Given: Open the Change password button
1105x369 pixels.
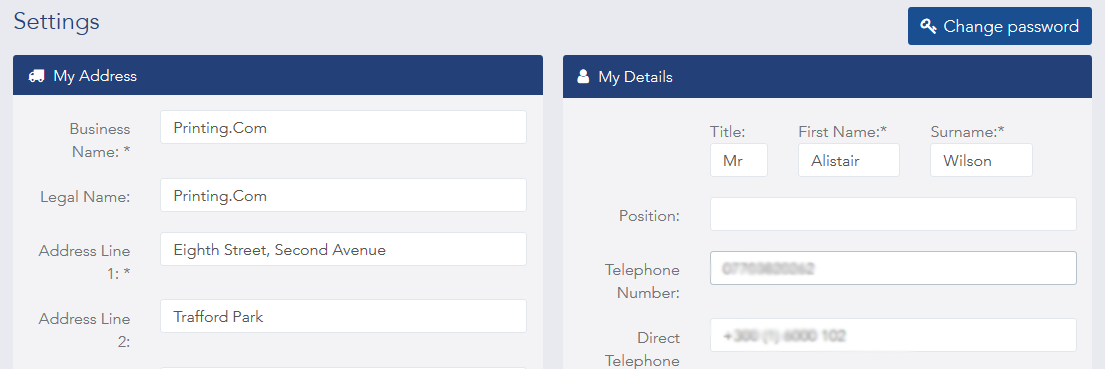Looking at the screenshot, I should [x=999, y=27].
